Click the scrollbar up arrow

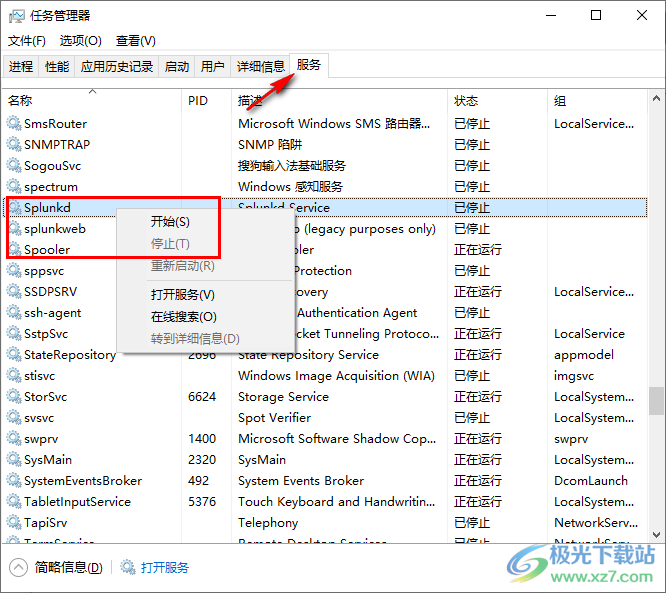coord(656,98)
